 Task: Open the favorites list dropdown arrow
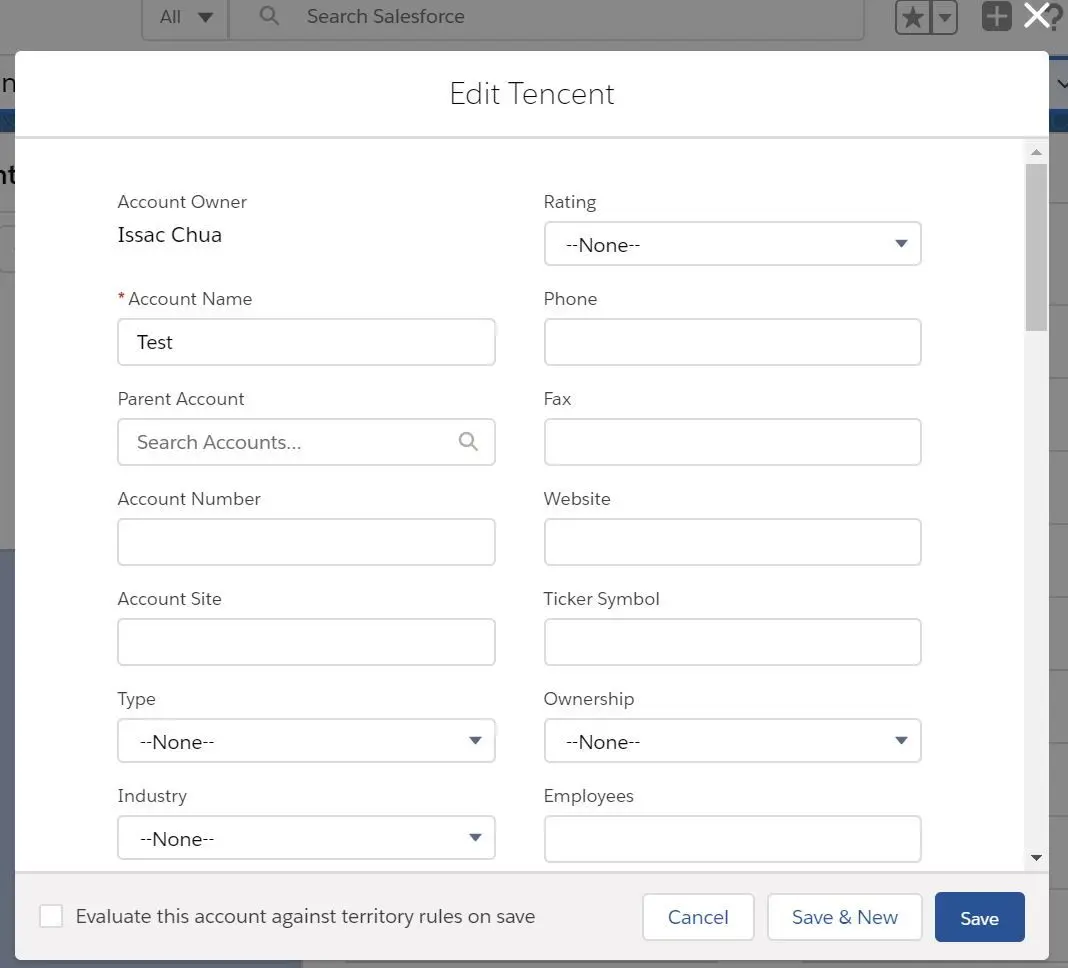coord(945,17)
